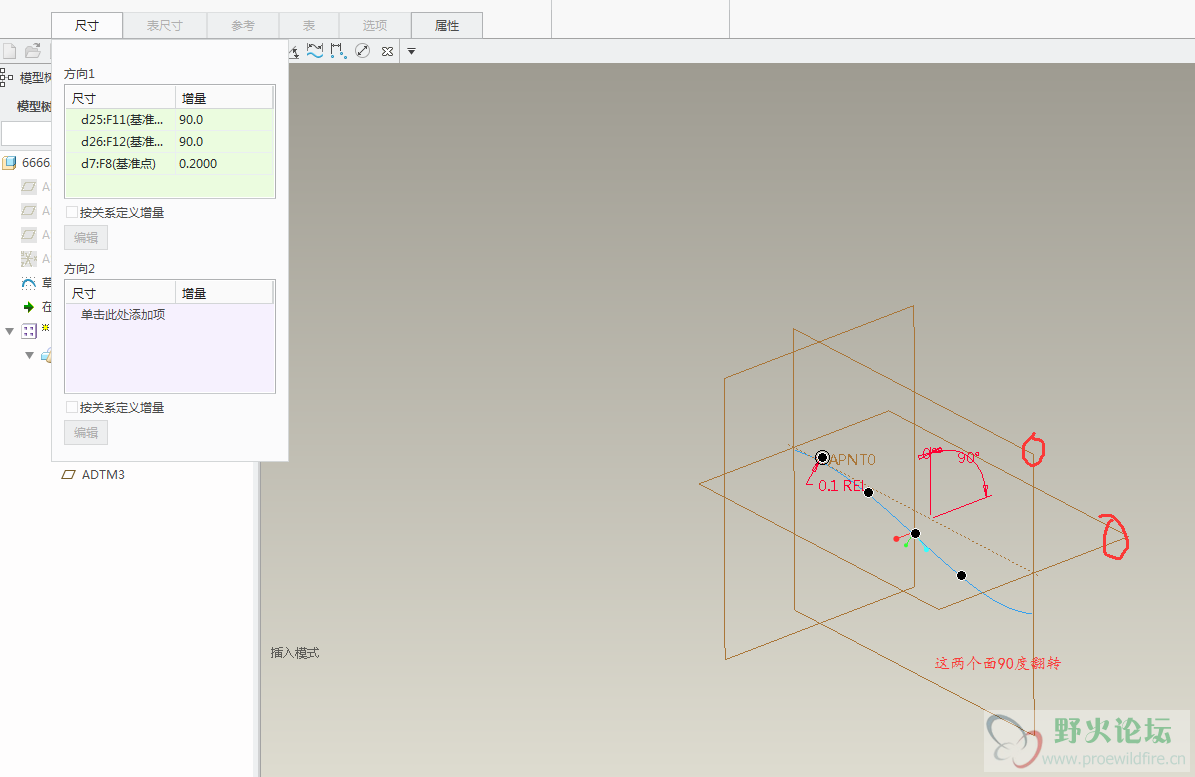Click the model tree icon
The width and height of the screenshot is (1195, 777).
7,77
